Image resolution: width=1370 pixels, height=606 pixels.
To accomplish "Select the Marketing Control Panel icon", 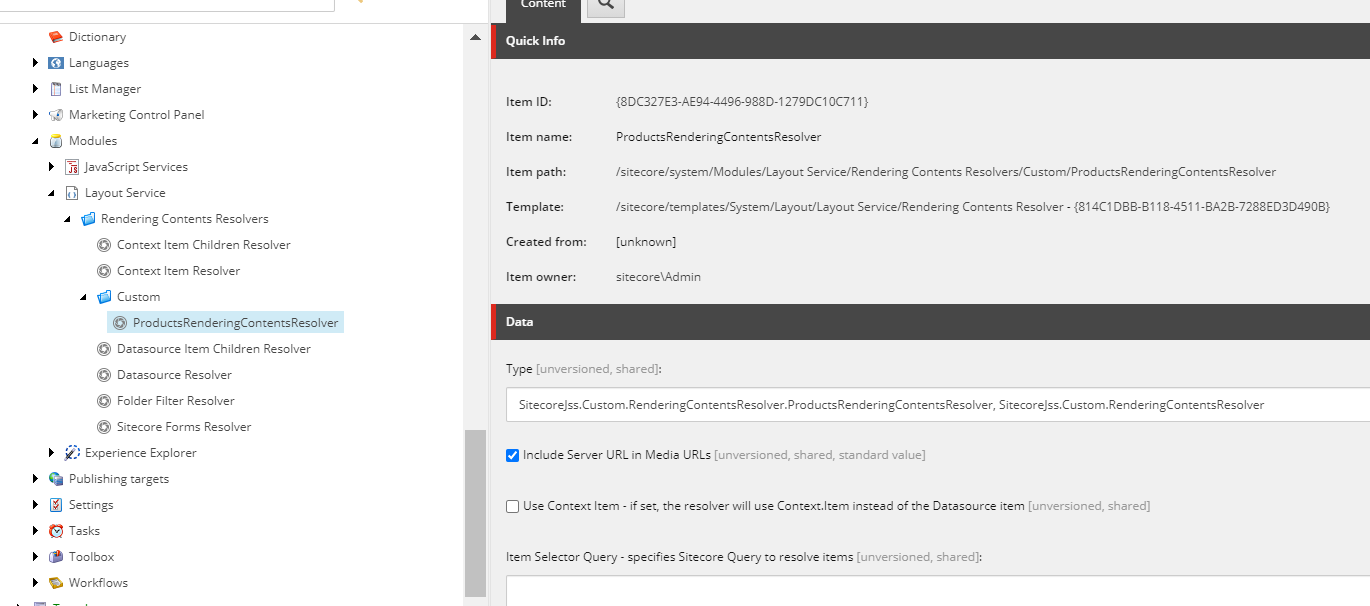I will (x=54, y=114).
